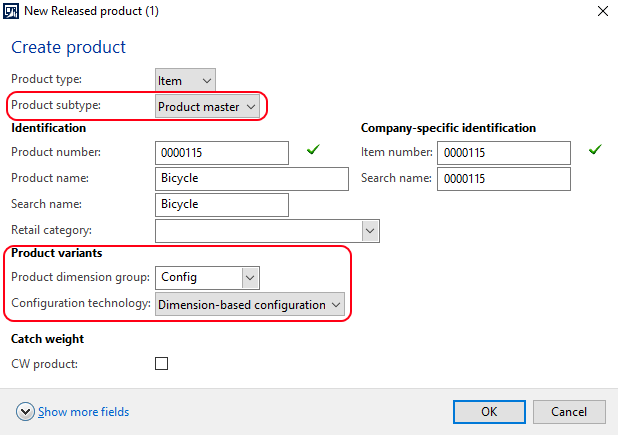Click the Dynamics AX app icon in title bar
Image resolution: width=618 pixels, height=435 pixels.
click(x=11, y=11)
